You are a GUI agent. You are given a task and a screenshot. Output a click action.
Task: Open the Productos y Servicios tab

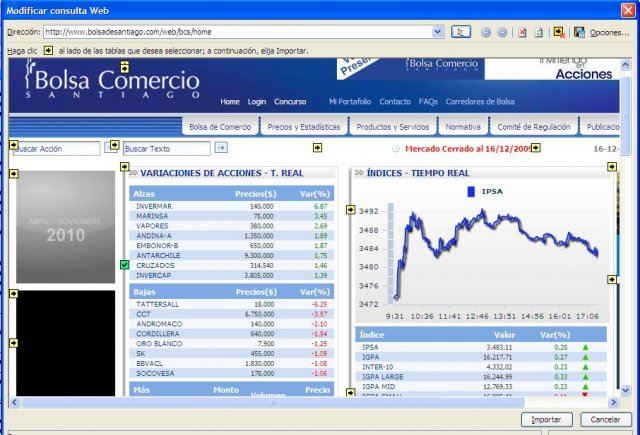[x=393, y=127]
